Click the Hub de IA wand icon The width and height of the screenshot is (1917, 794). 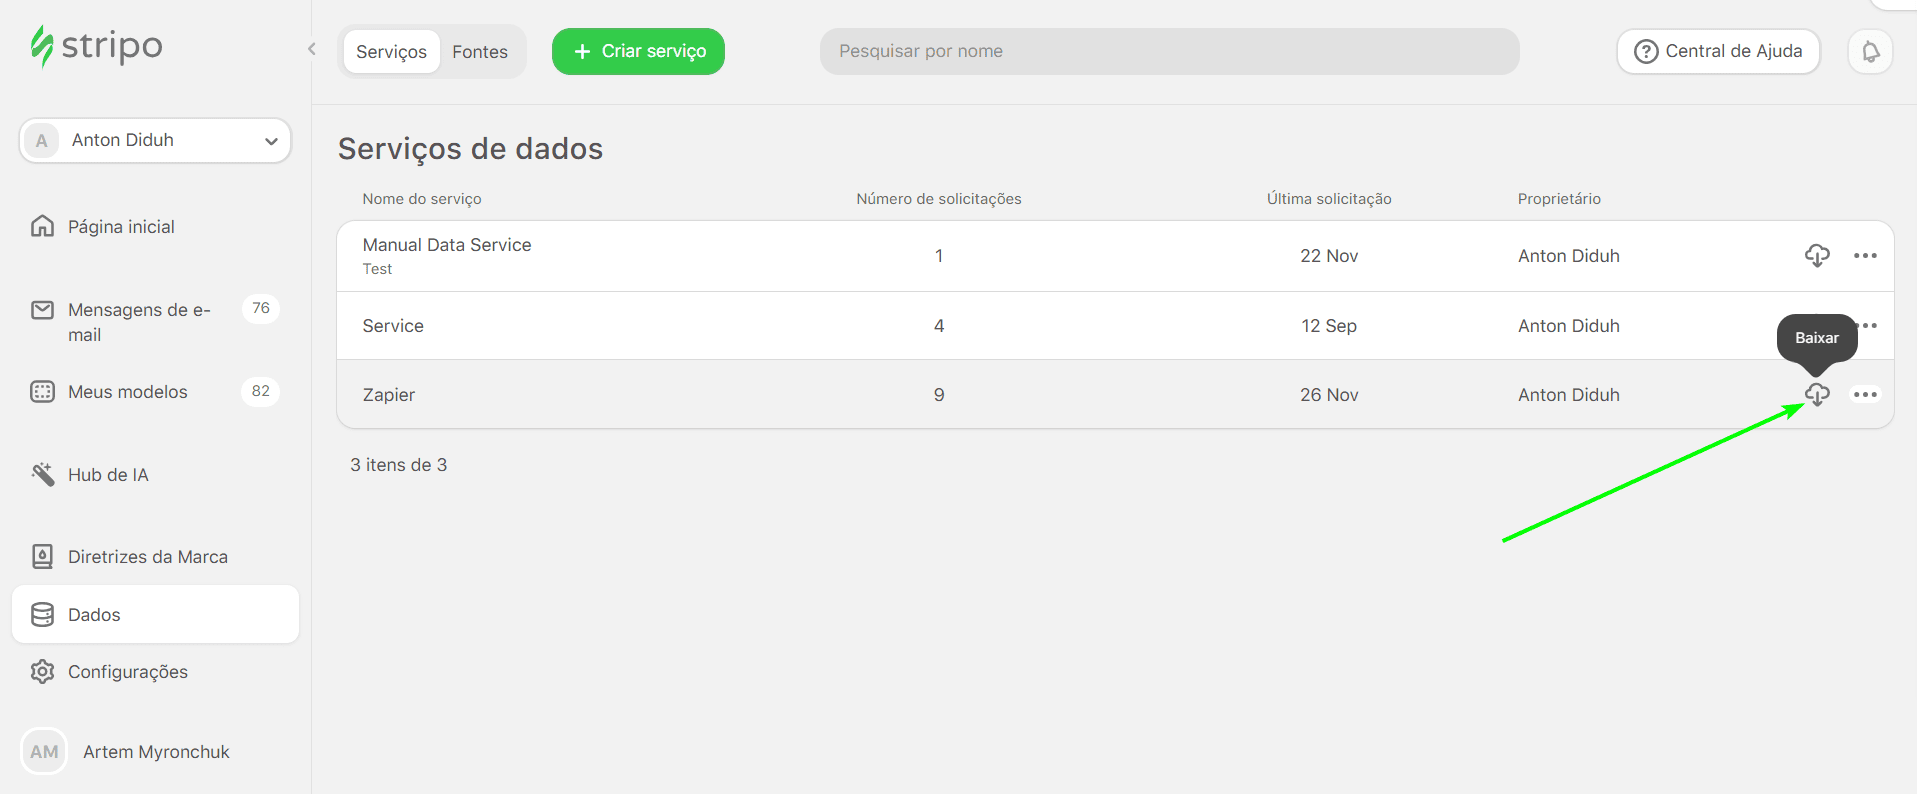click(x=42, y=474)
